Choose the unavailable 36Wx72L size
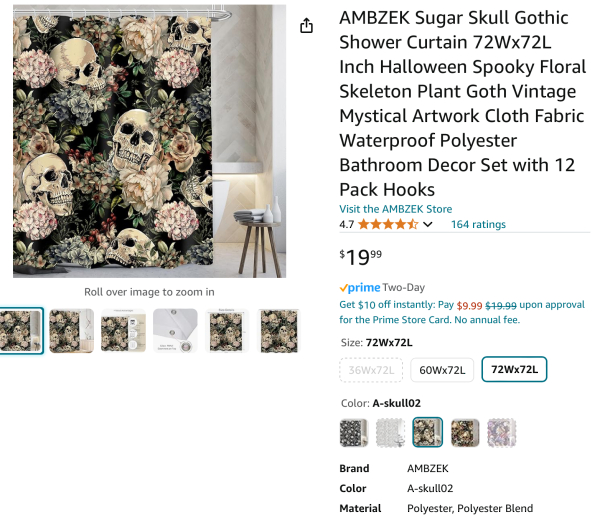The height and width of the screenshot is (517, 600). pyautogui.click(x=371, y=370)
